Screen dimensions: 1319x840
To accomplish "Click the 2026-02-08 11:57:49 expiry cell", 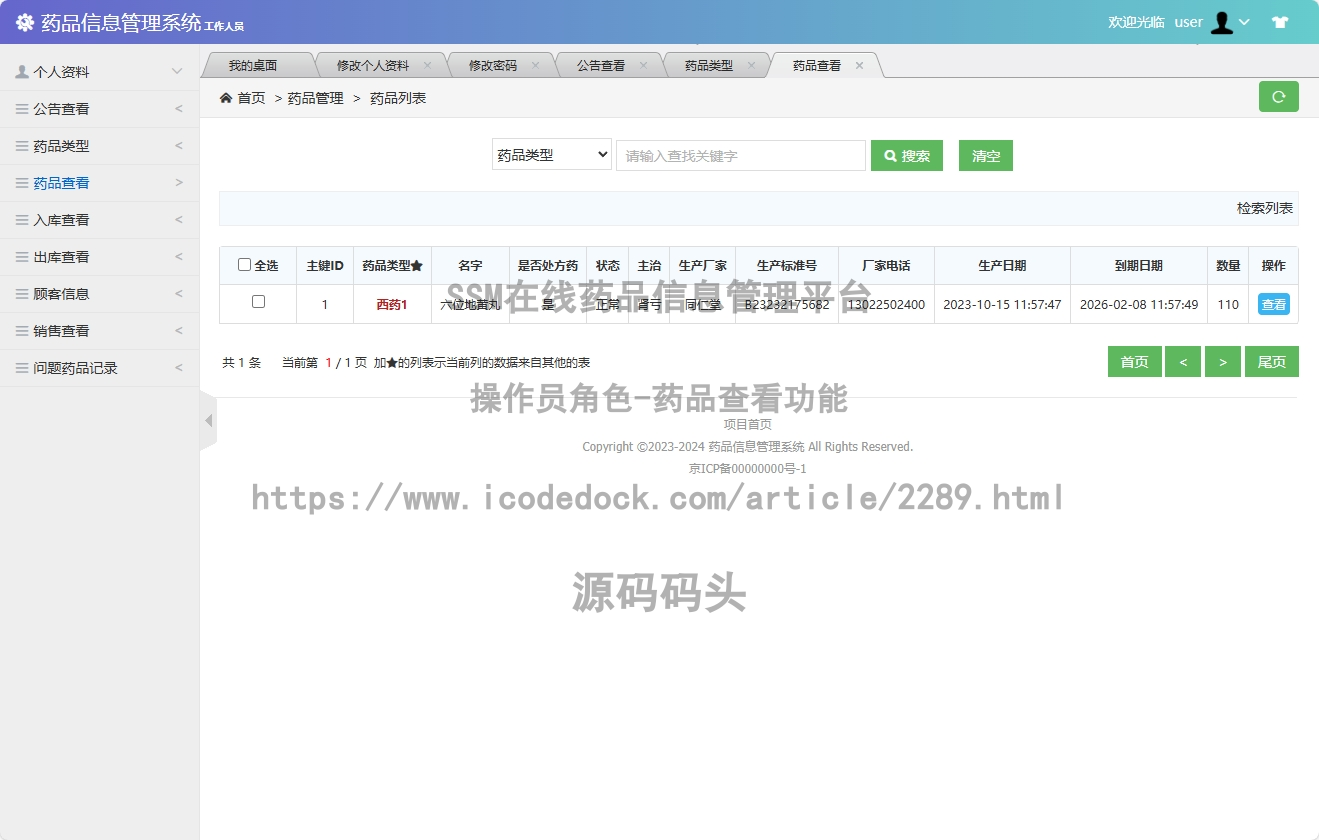I will click(1139, 305).
